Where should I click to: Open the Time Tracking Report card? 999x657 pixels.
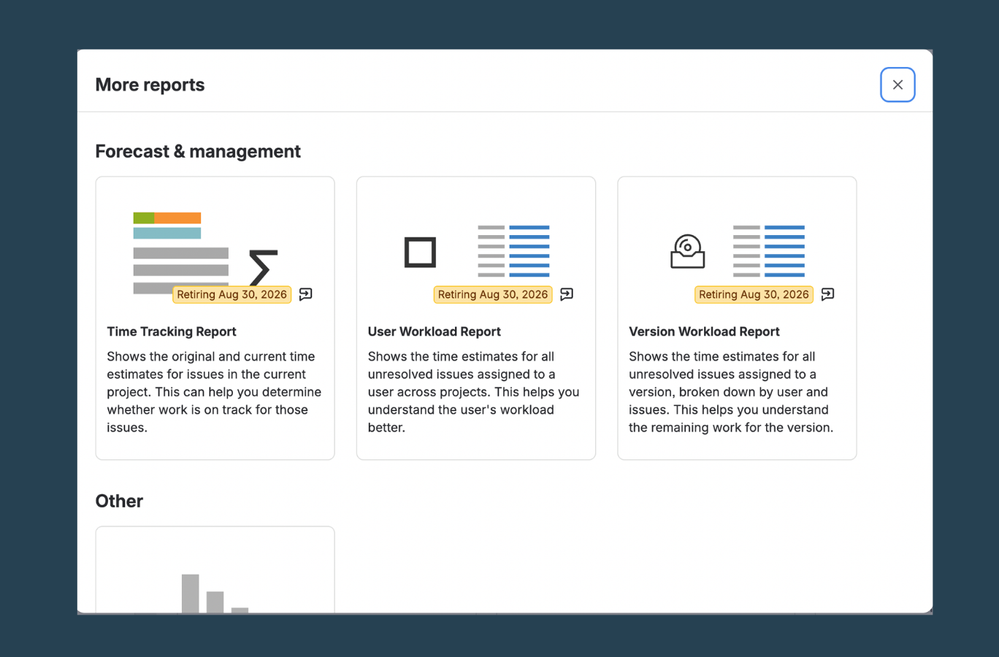click(215, 318)
